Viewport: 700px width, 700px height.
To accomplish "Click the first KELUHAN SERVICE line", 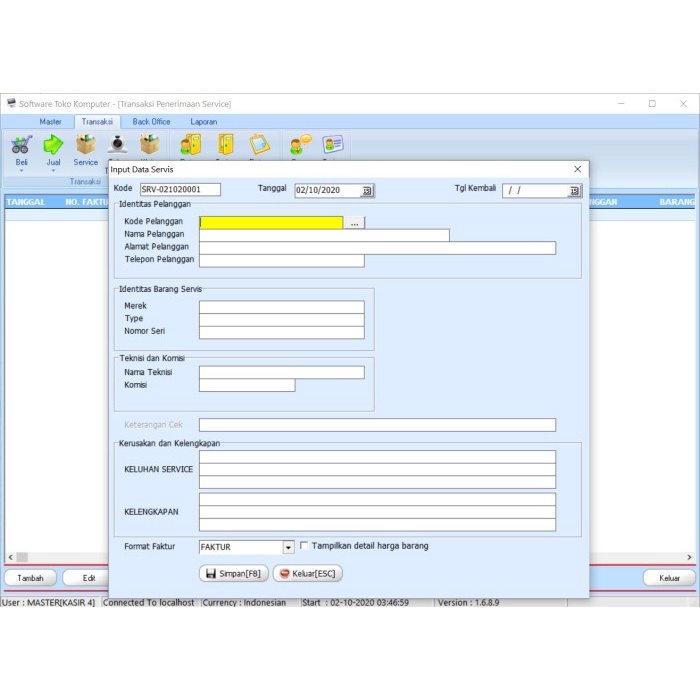I will pyautogui.click(x=377, y=457).
